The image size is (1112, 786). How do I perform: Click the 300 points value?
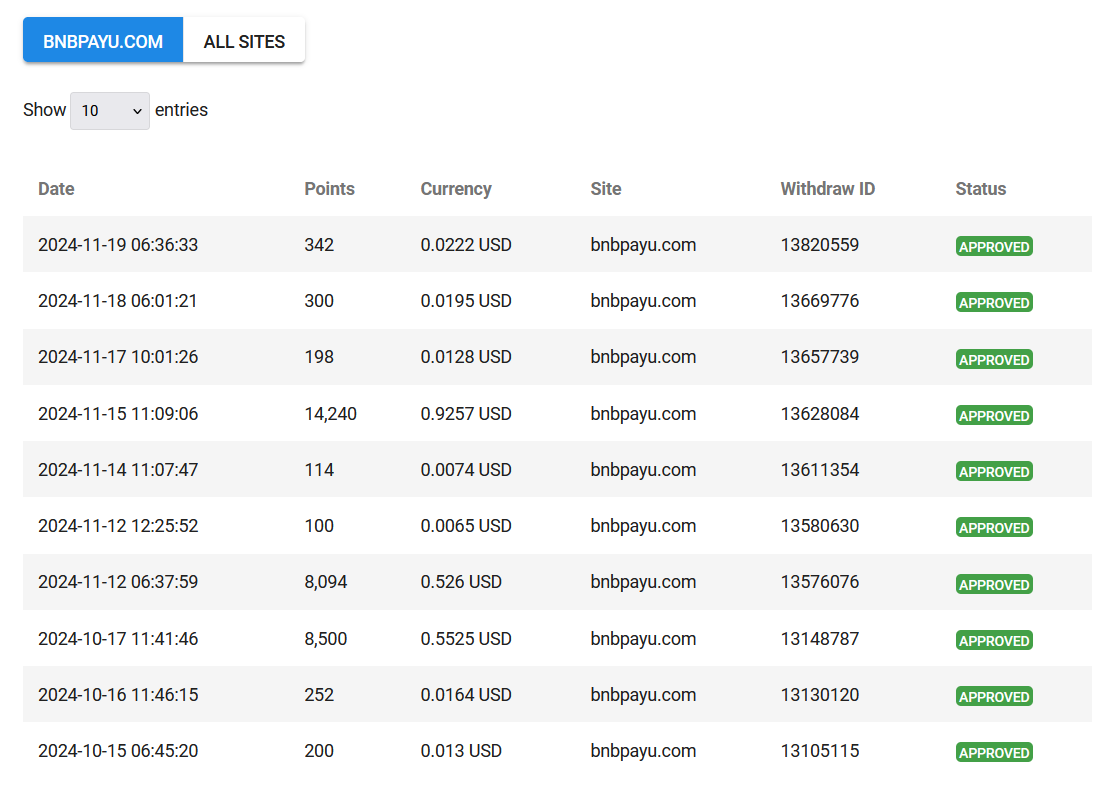(319, 301)
